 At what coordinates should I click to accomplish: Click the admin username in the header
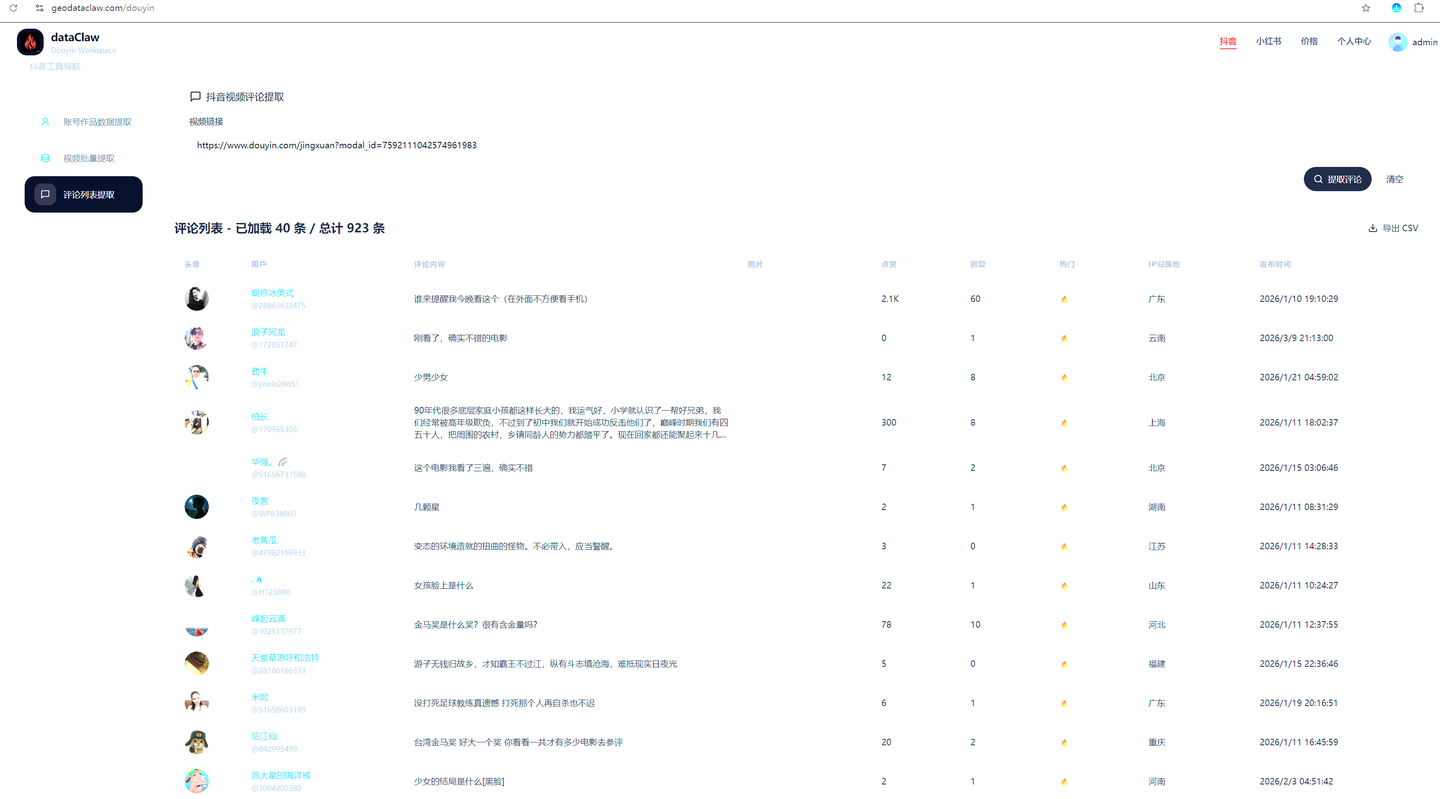pos(1425,42)
